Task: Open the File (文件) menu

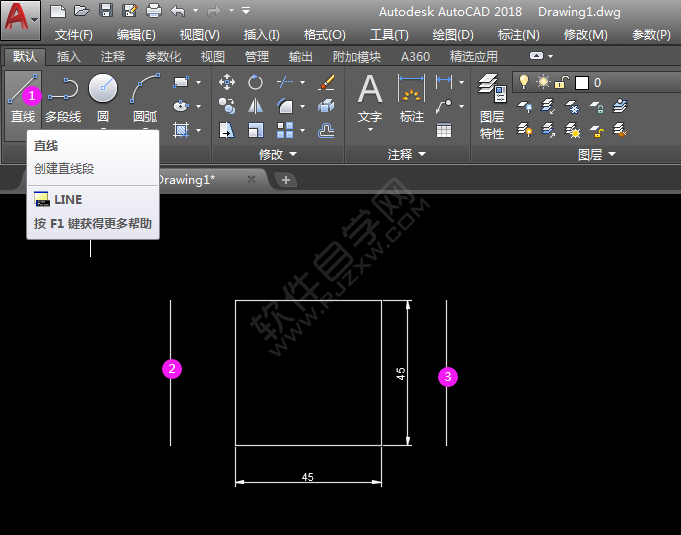Action: tap(73, 34)
